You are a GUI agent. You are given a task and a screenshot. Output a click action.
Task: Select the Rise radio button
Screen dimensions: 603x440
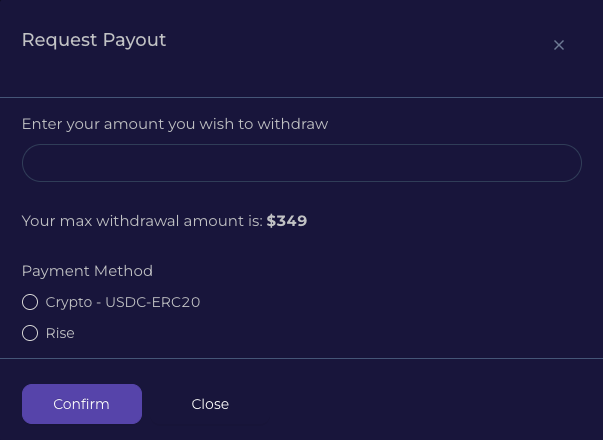(x=30, y=333)
